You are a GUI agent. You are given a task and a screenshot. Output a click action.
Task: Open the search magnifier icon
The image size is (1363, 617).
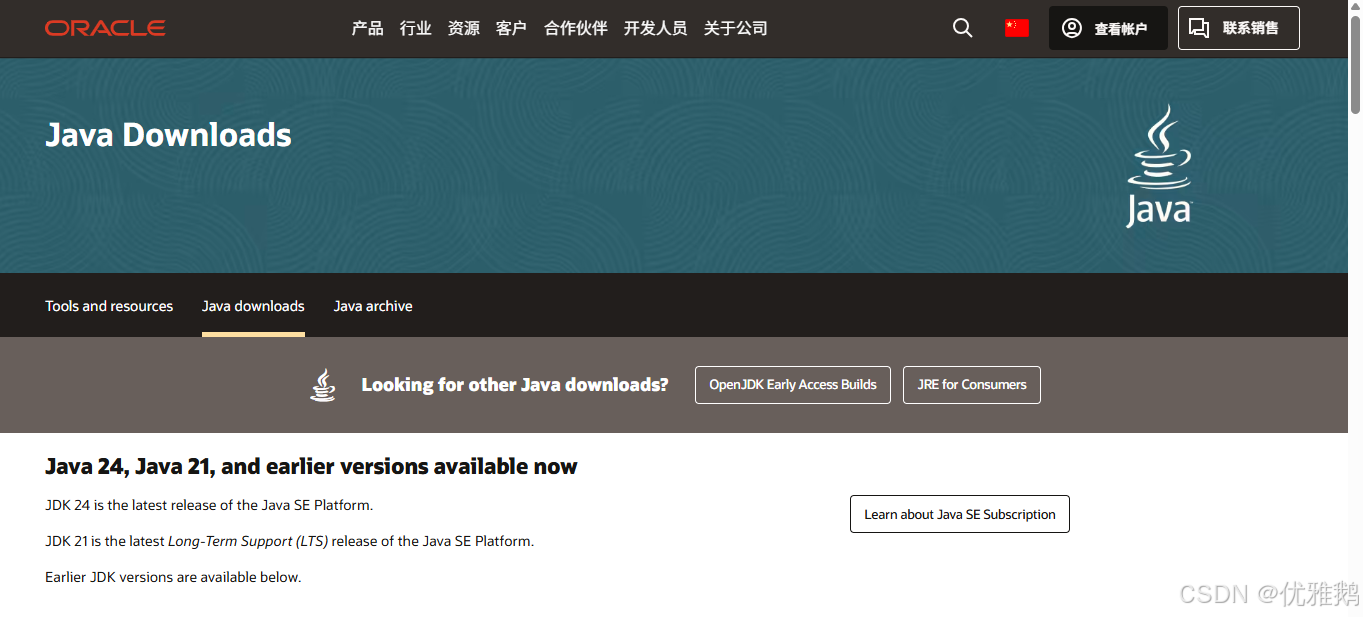pyautogui.click(x=962, y=28)
